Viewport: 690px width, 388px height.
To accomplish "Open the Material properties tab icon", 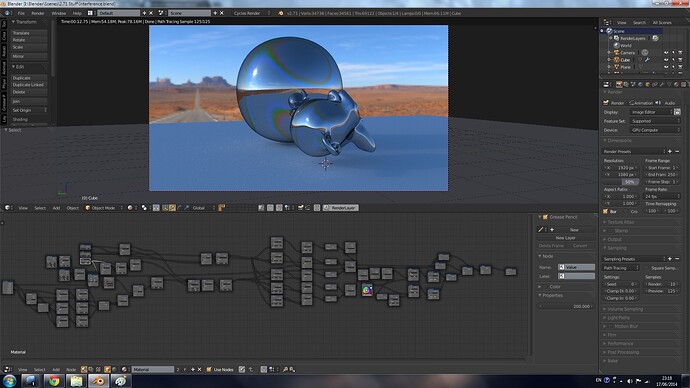I will tap(676, 84).
